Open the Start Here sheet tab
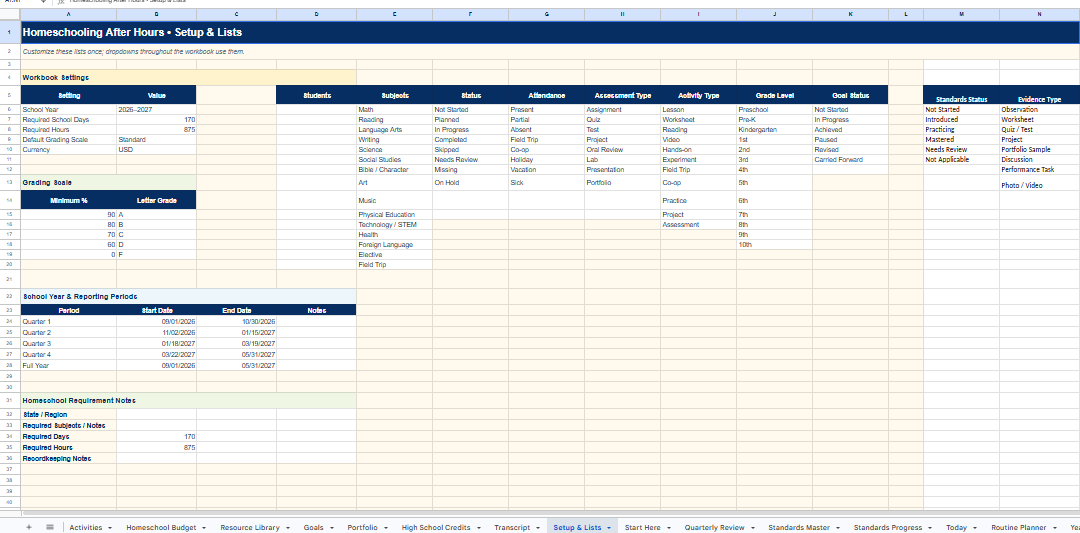 tap(642, 527)
